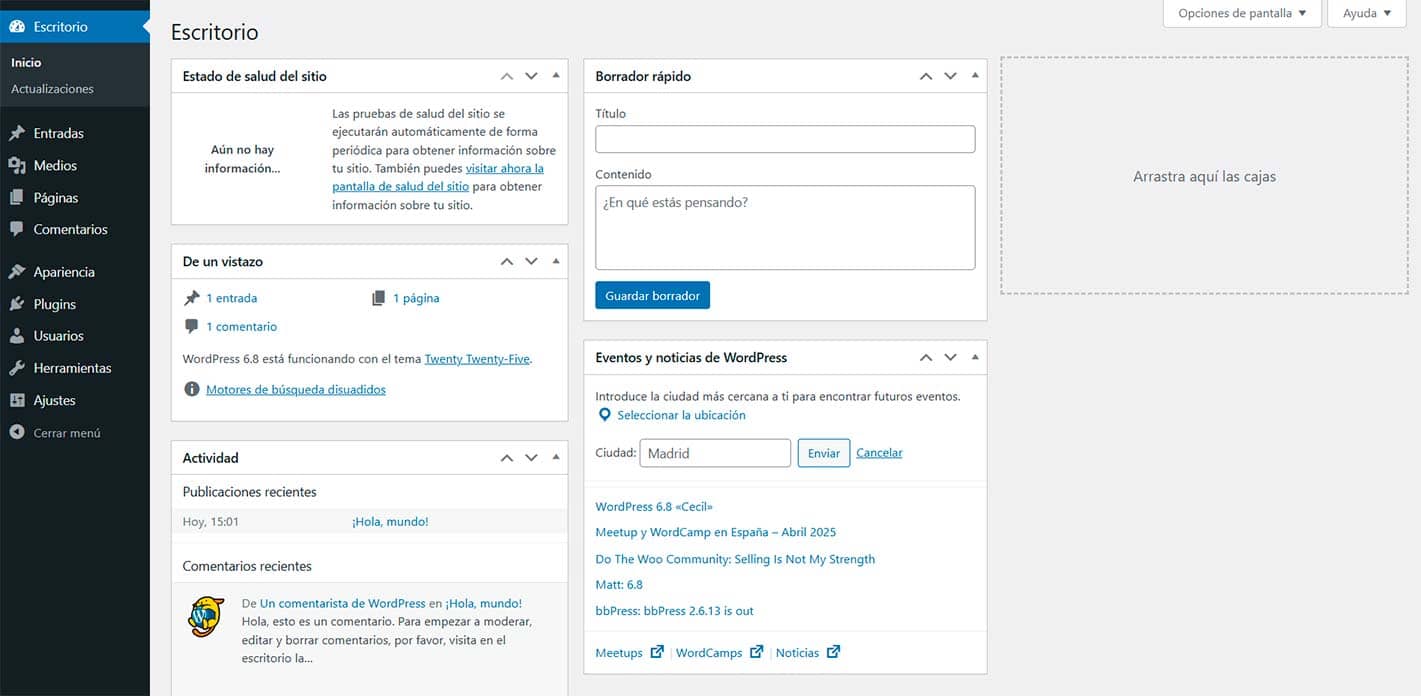Open Meetup y WordCamp en España news link
Image resolution: width=1421 pixels, height=696 pixels.
pyautogui.click(x=715, y=532)
